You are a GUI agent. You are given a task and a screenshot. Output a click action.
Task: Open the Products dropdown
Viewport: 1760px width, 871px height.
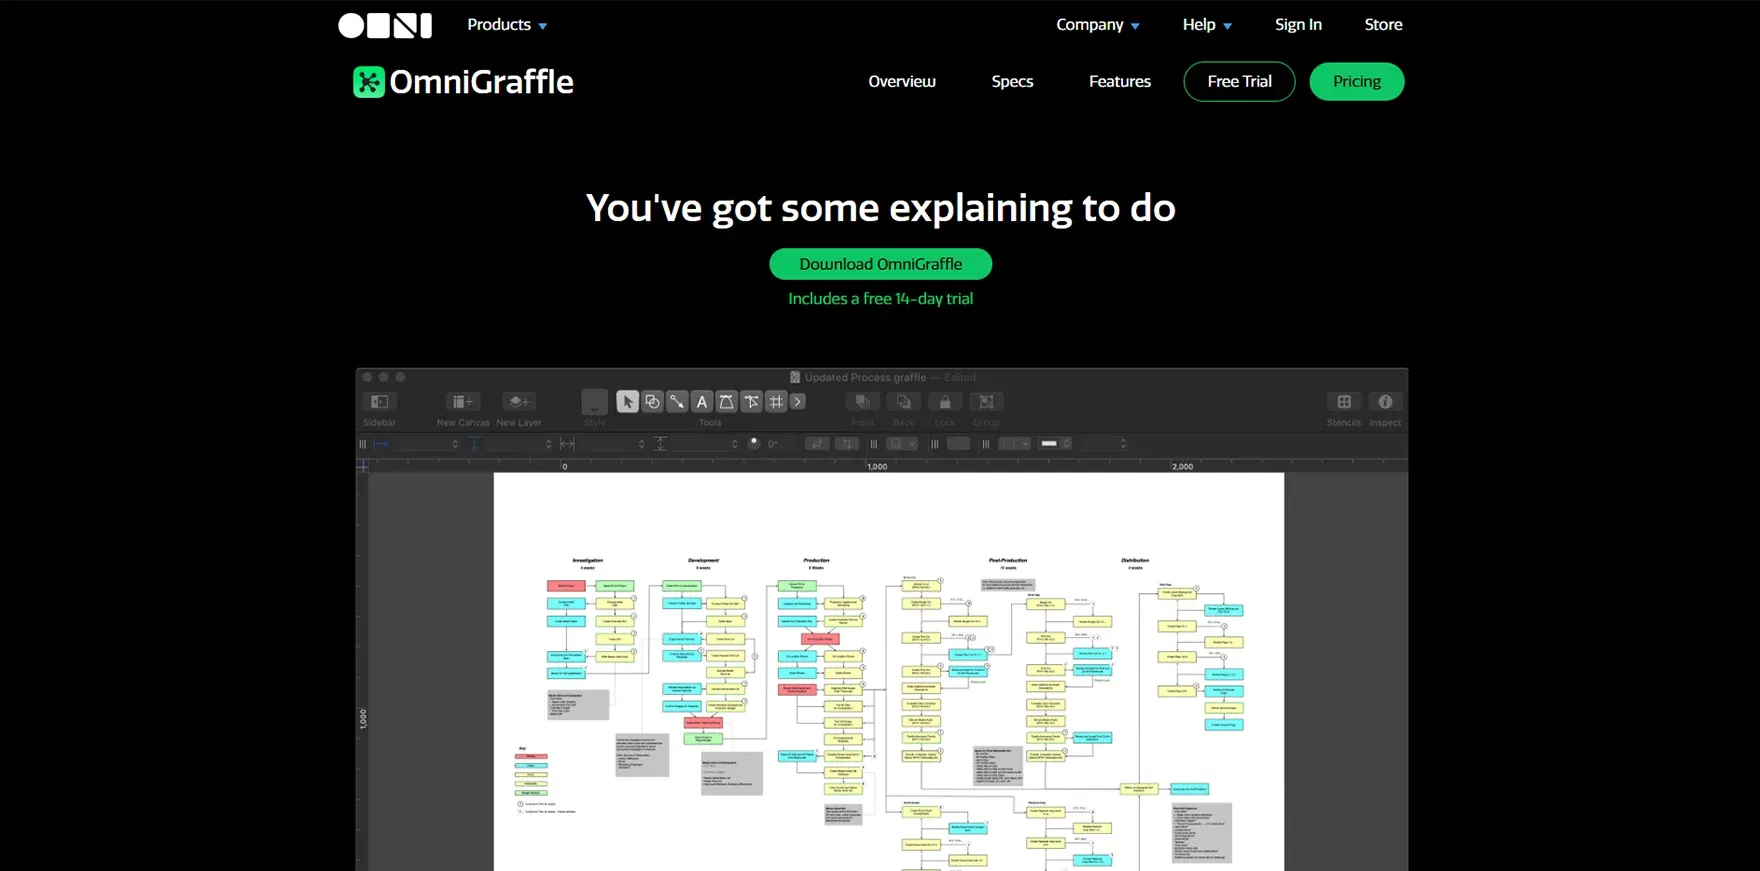(507, 25)
